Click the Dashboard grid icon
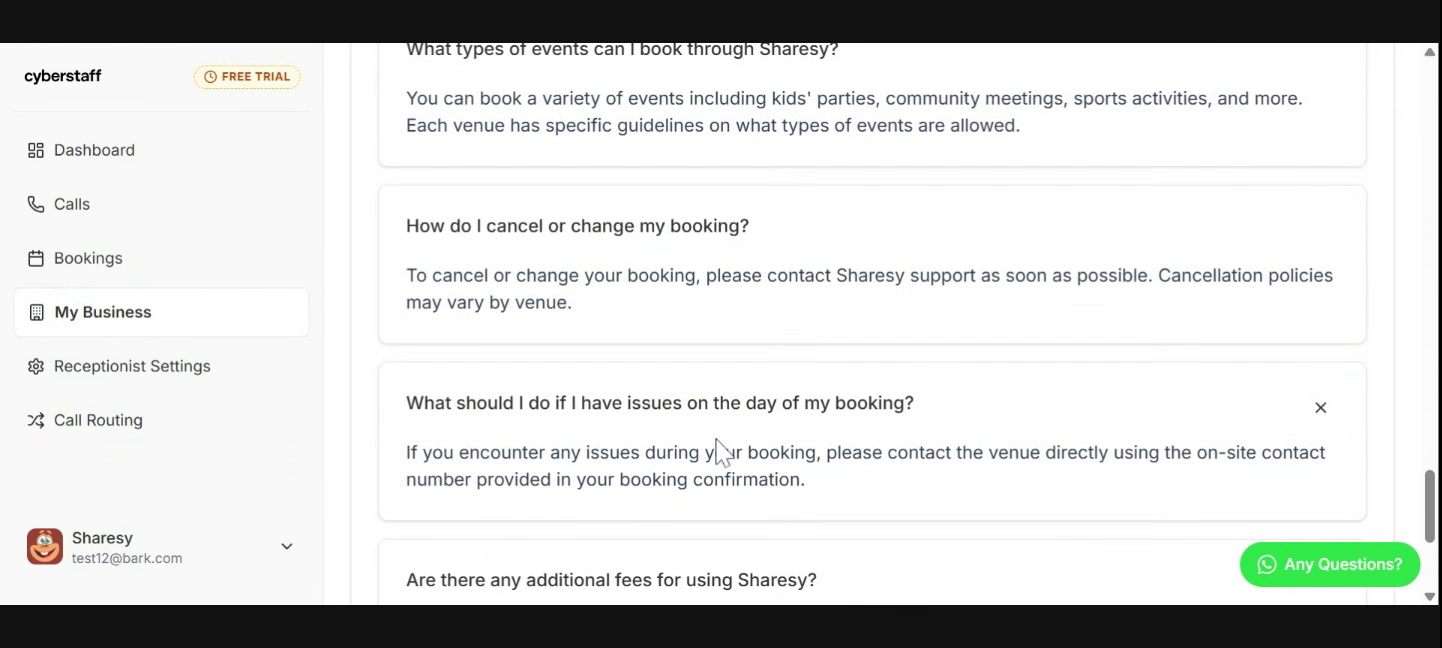This screenshot has width=1442, height=648. 36,150
